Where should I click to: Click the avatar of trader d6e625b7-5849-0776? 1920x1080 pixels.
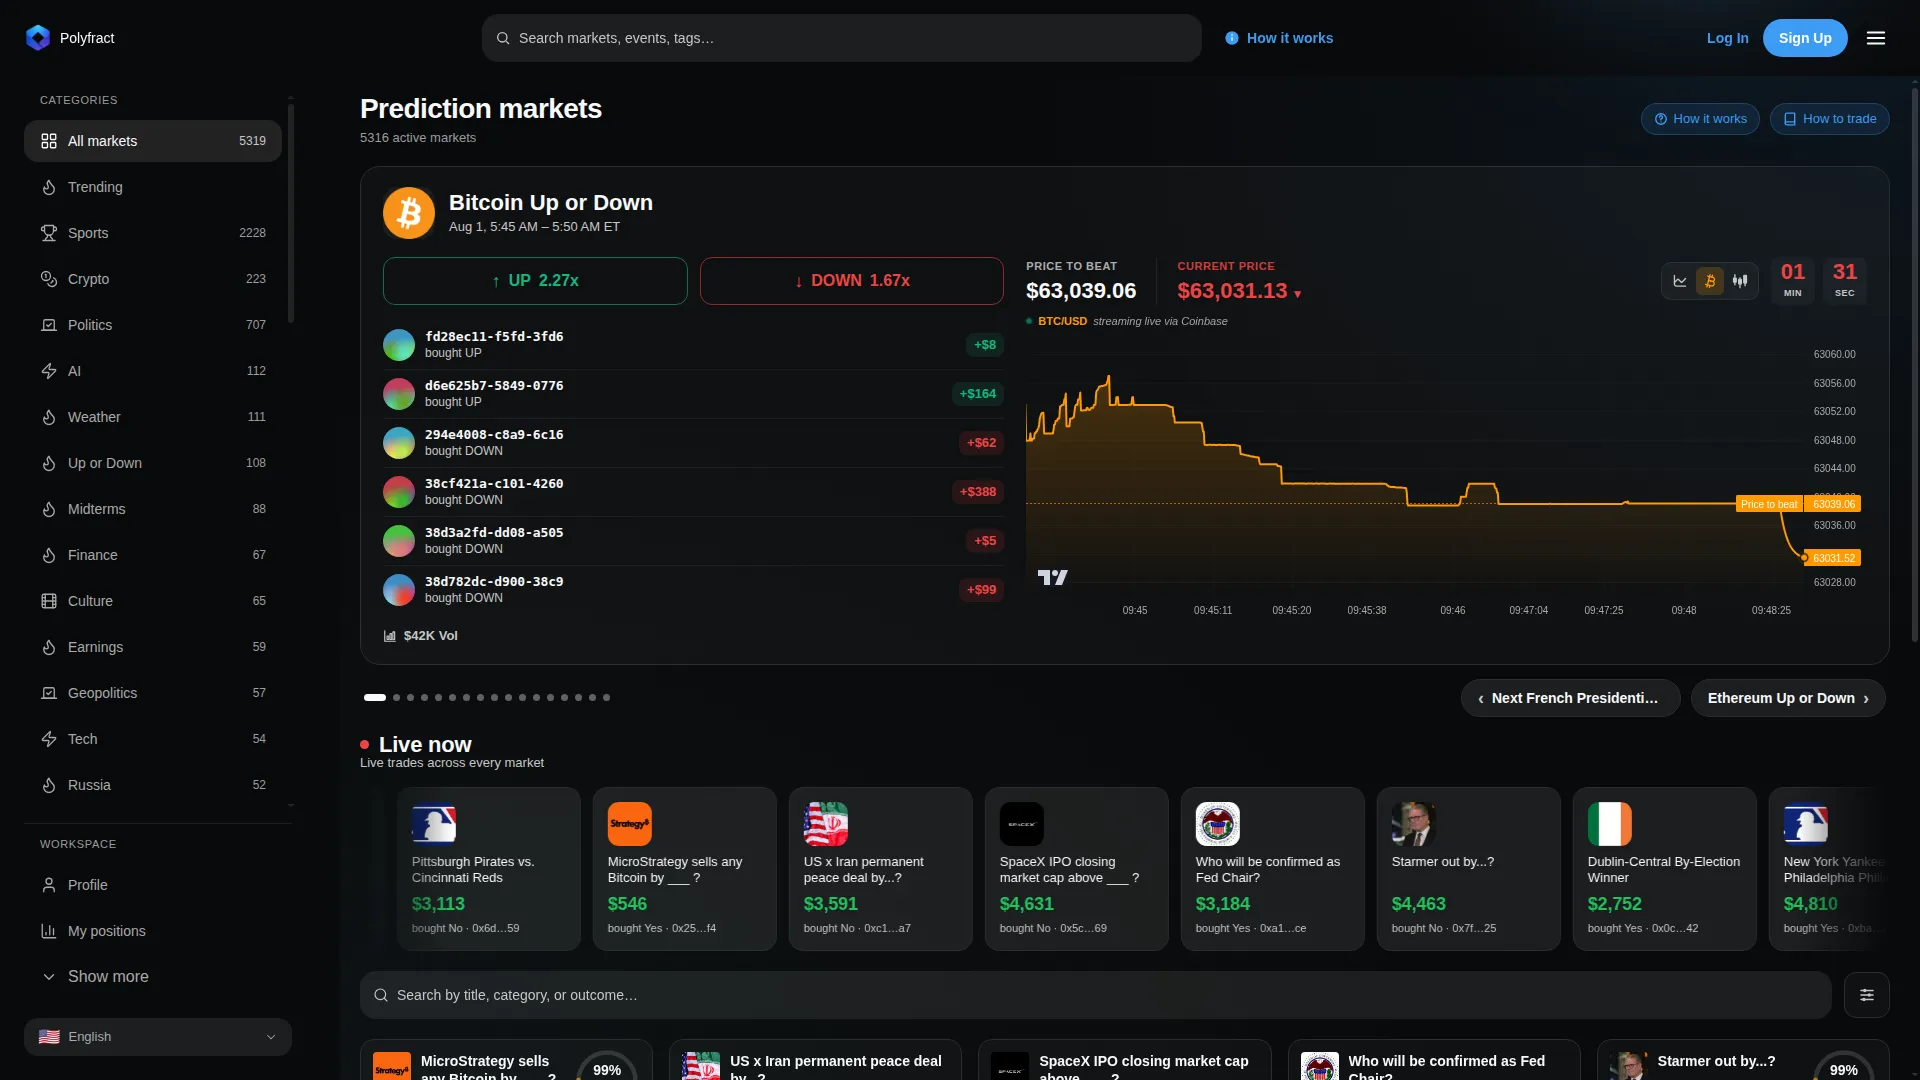click(x=399, y=394)
